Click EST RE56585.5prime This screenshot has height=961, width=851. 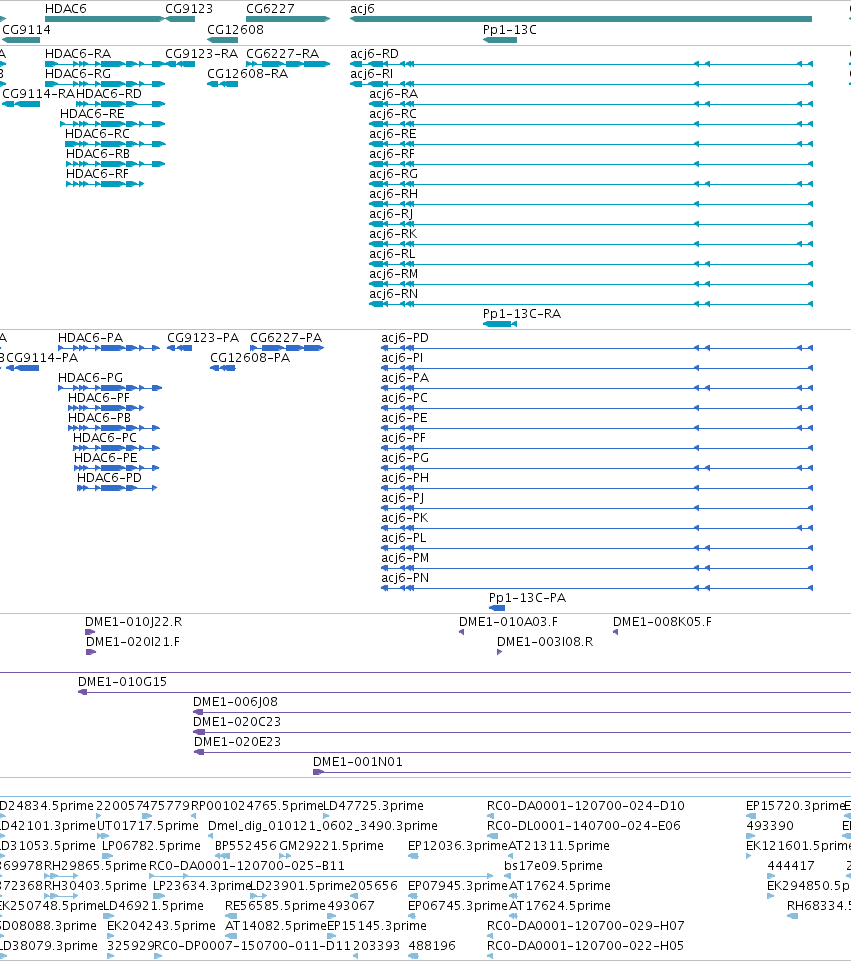click(x=275, y=906)
